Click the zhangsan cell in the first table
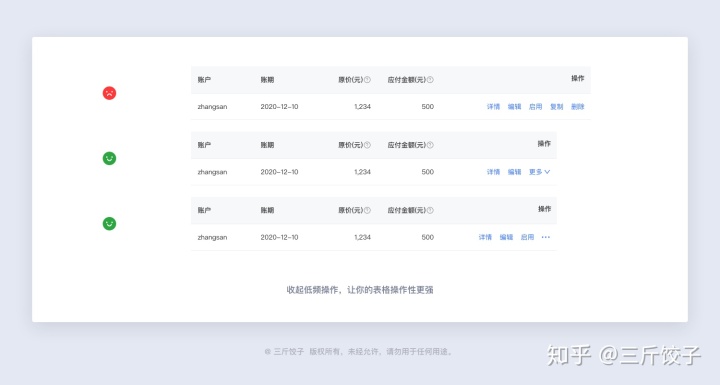The image size is (720, 385). point(212,107)
